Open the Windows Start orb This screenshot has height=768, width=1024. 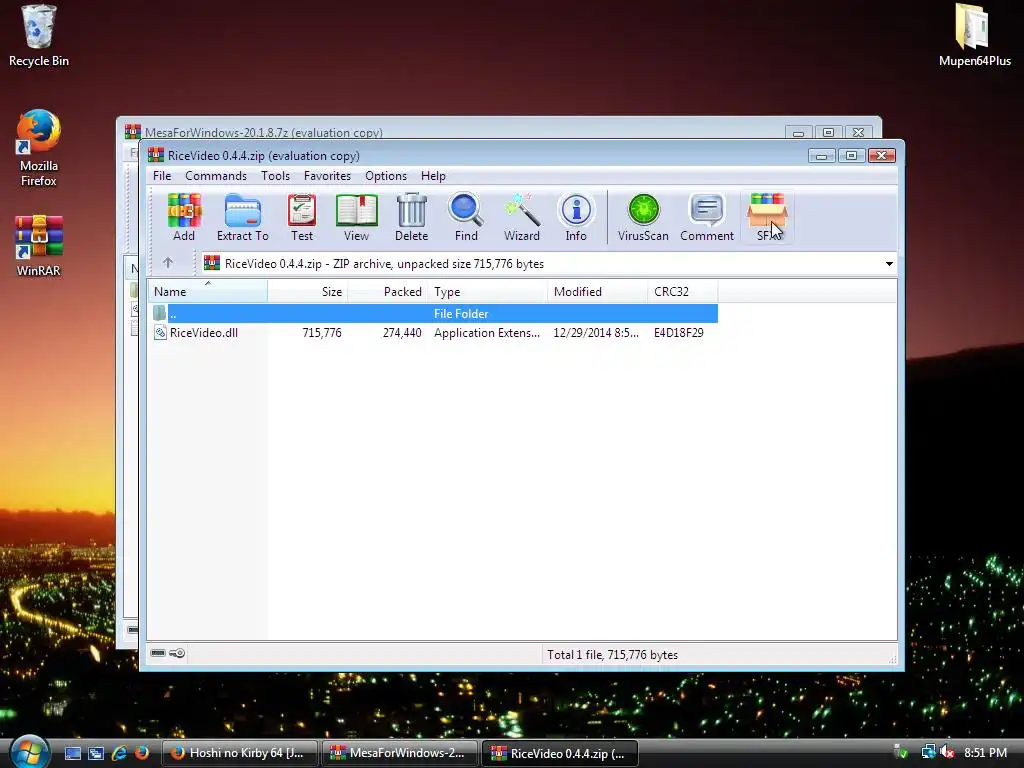tap(29, 752)
